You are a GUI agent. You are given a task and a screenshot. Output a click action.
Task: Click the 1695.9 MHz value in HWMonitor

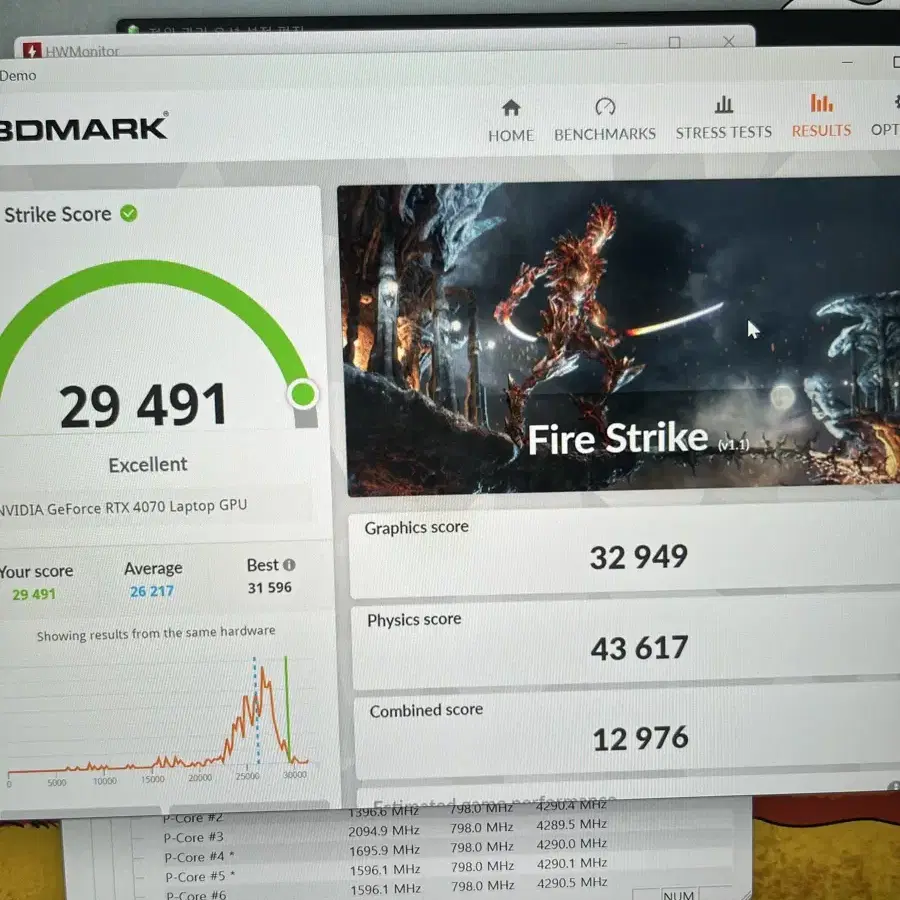pos(385,849)
